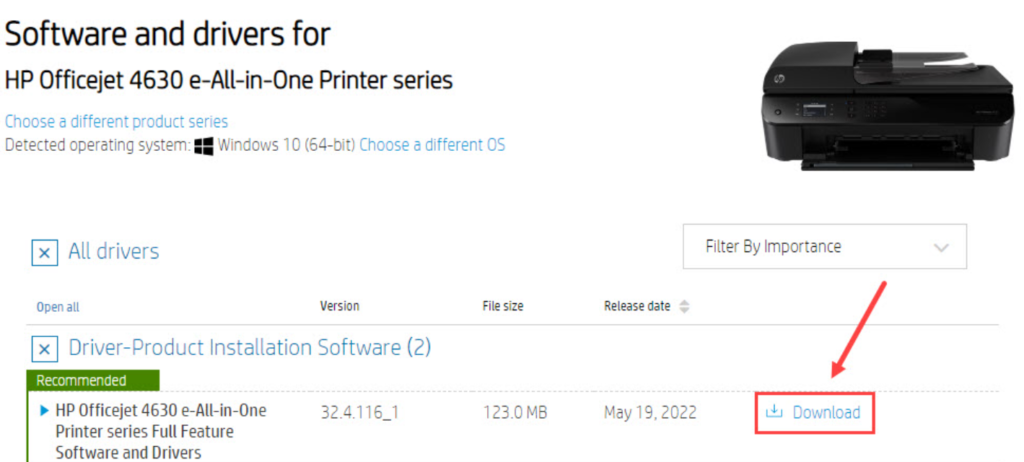The image size is (1024, 462).
Task: Click the download arrow icon beside Download
Action: coord(773,412)
